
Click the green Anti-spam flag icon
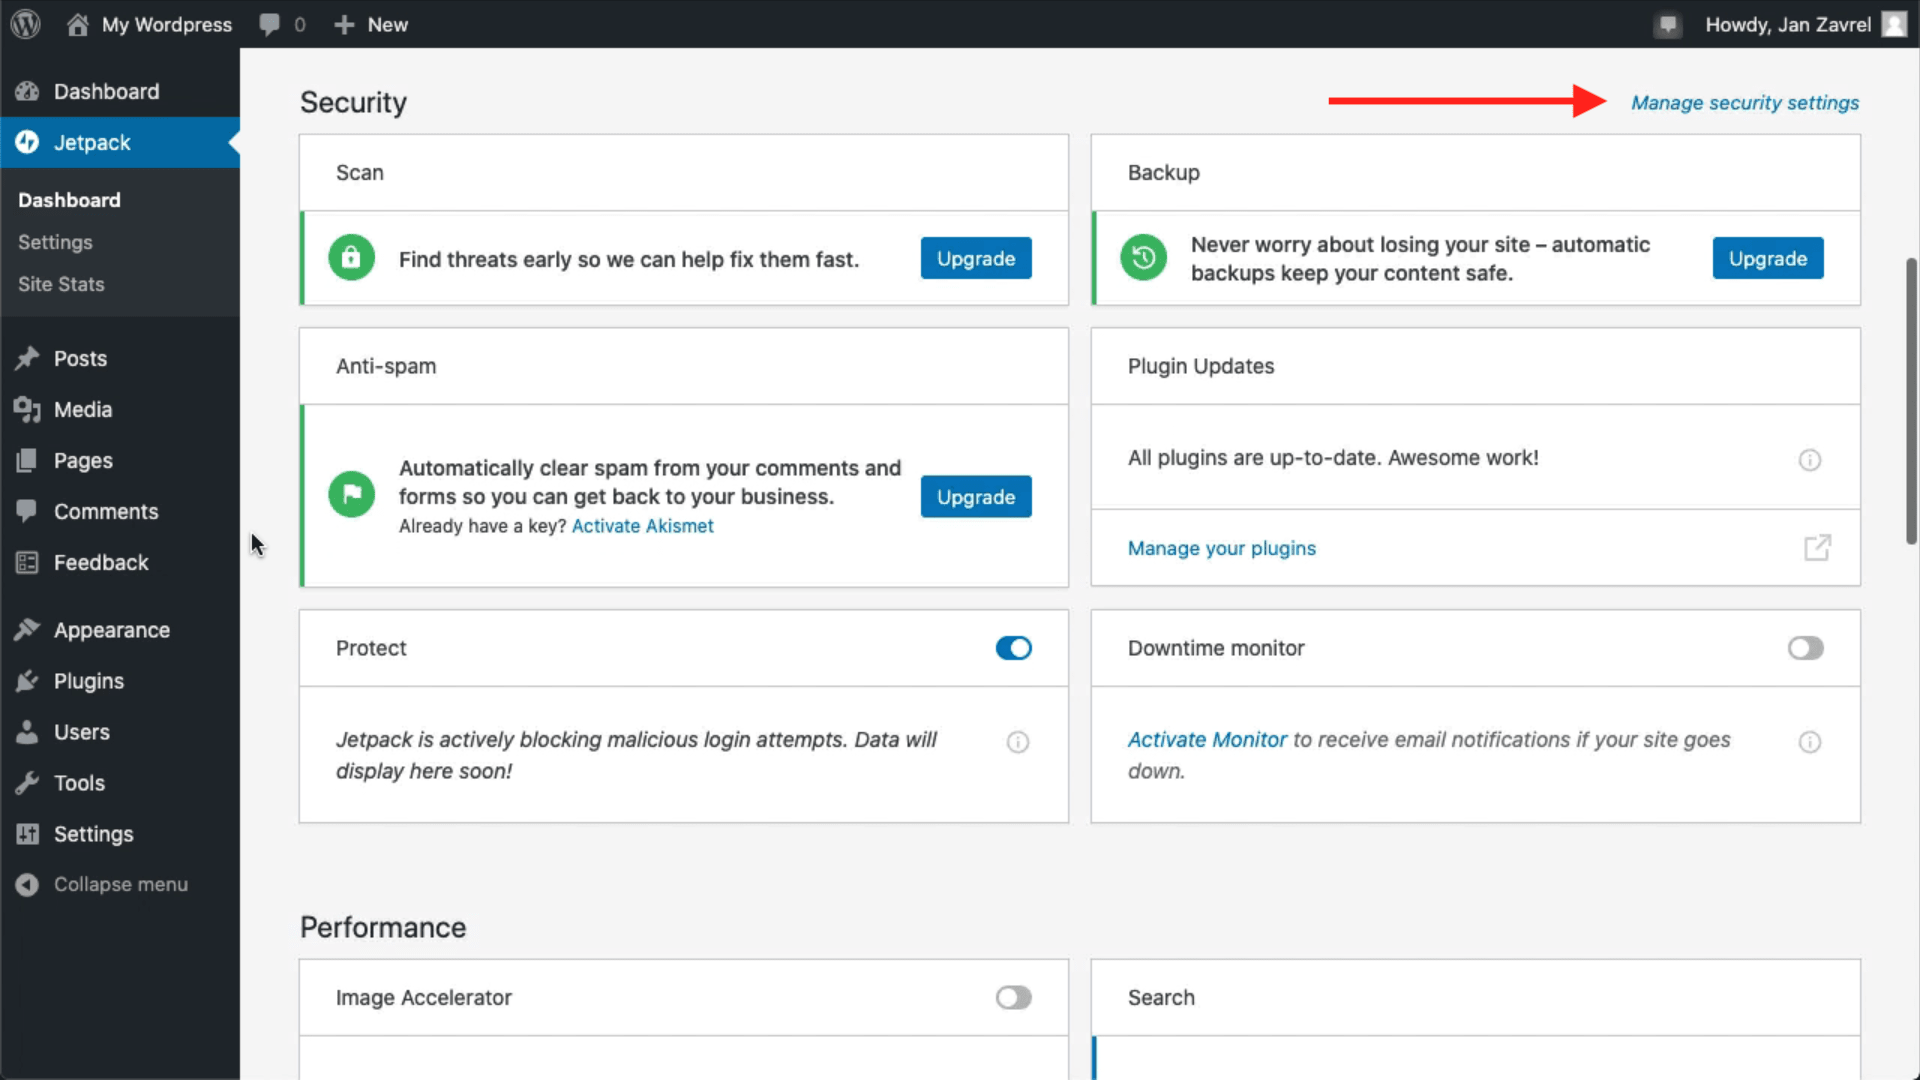coord(351,493)
